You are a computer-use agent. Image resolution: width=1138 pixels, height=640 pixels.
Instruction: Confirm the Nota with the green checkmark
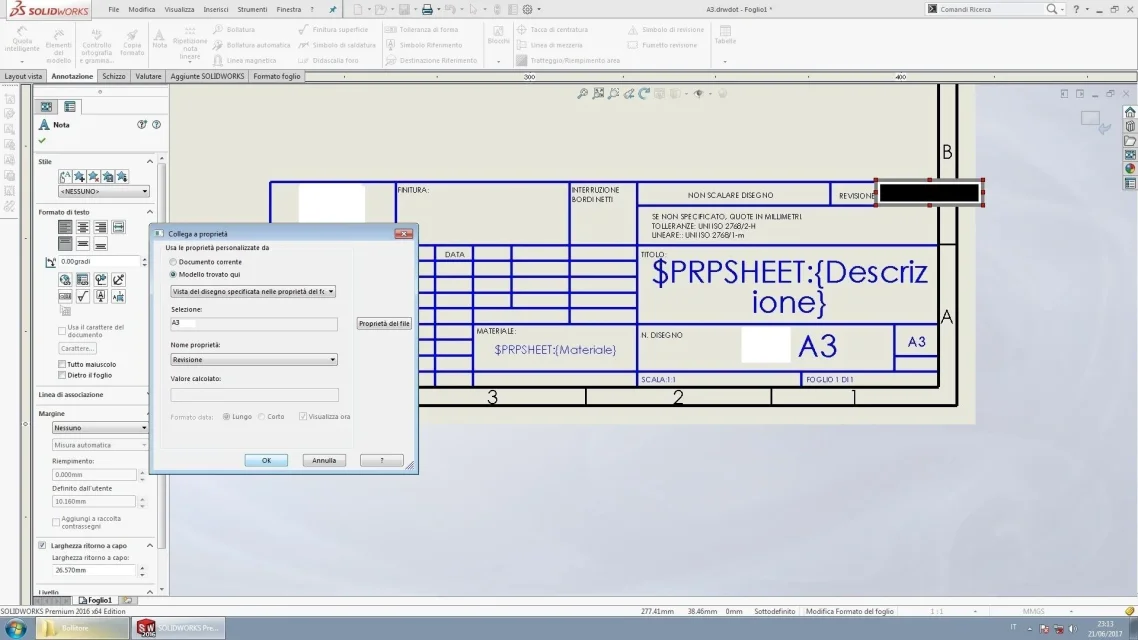(42, 140)
